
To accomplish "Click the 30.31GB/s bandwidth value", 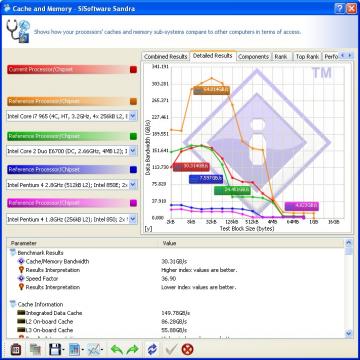I will pos(174,261).
